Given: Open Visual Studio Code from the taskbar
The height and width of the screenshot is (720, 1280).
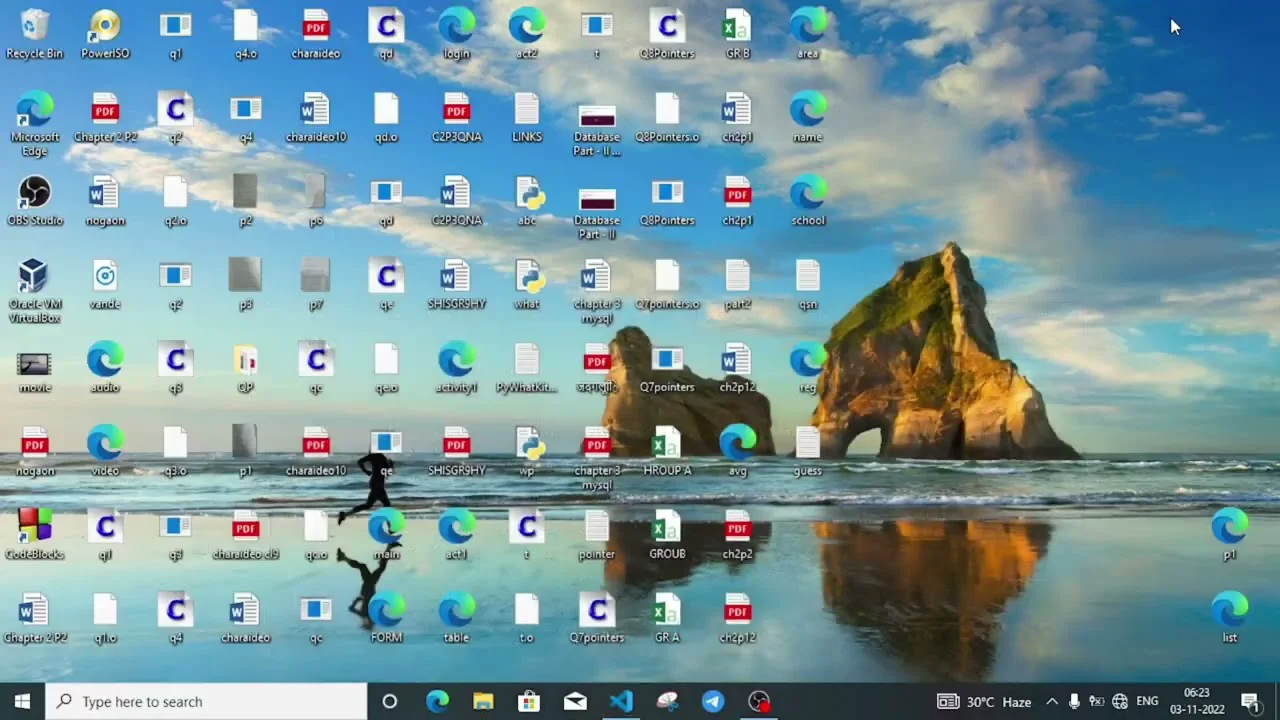Looking at the screenshot, I should 621,702.
